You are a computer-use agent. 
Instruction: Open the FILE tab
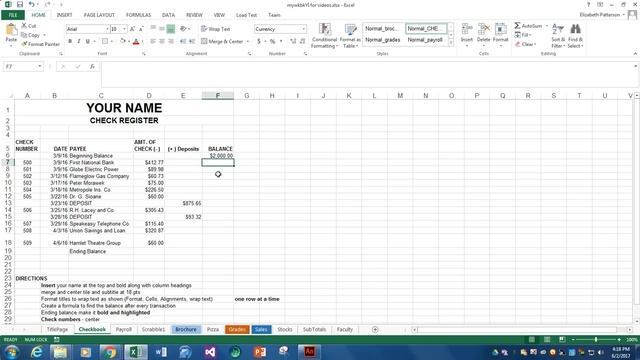[x=13, y=15]
